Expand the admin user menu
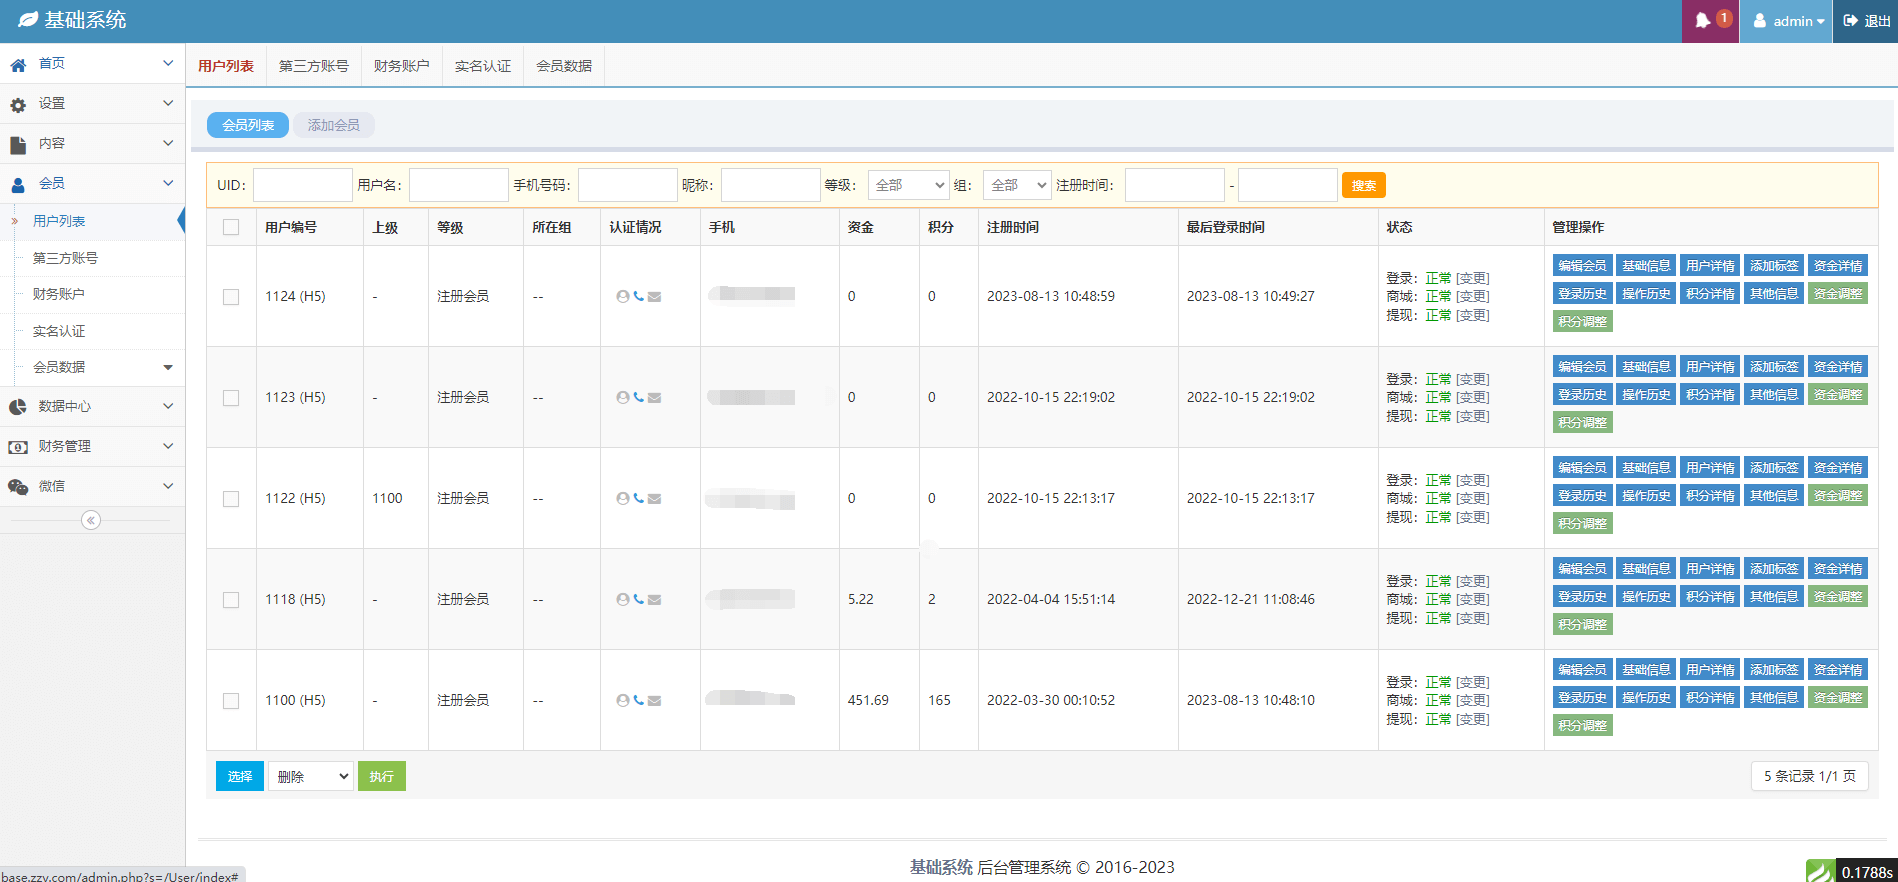 (1790, 21)
